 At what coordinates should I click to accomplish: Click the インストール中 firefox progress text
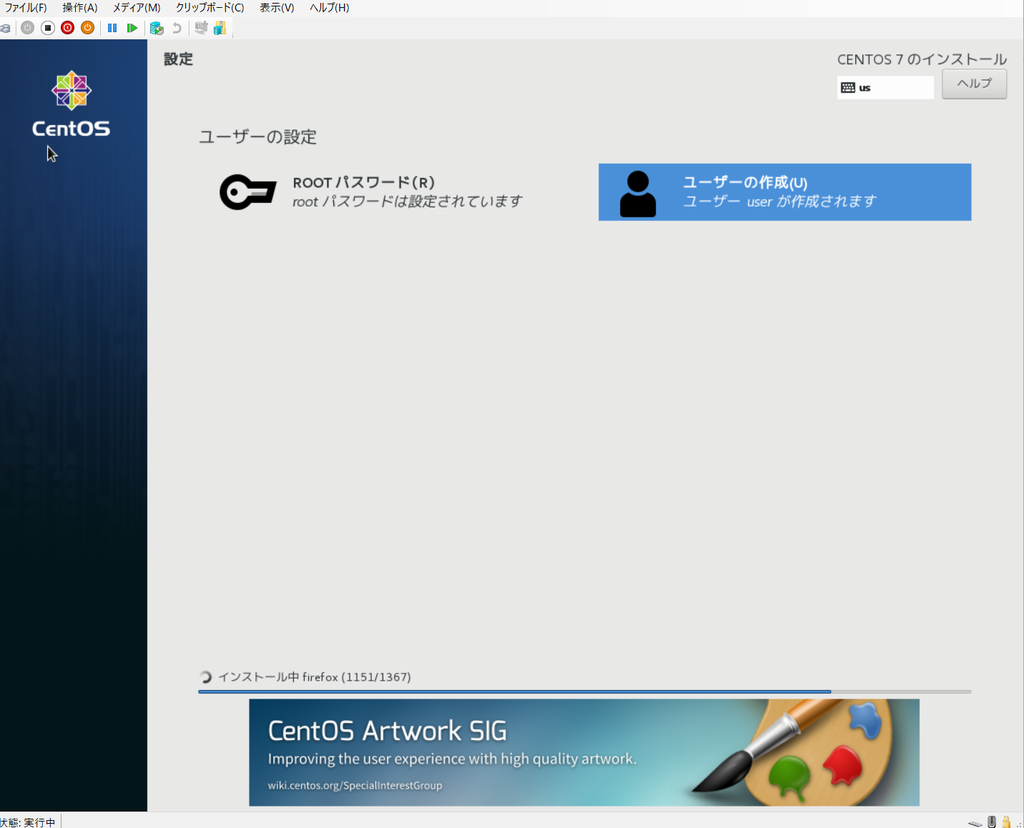314,677
